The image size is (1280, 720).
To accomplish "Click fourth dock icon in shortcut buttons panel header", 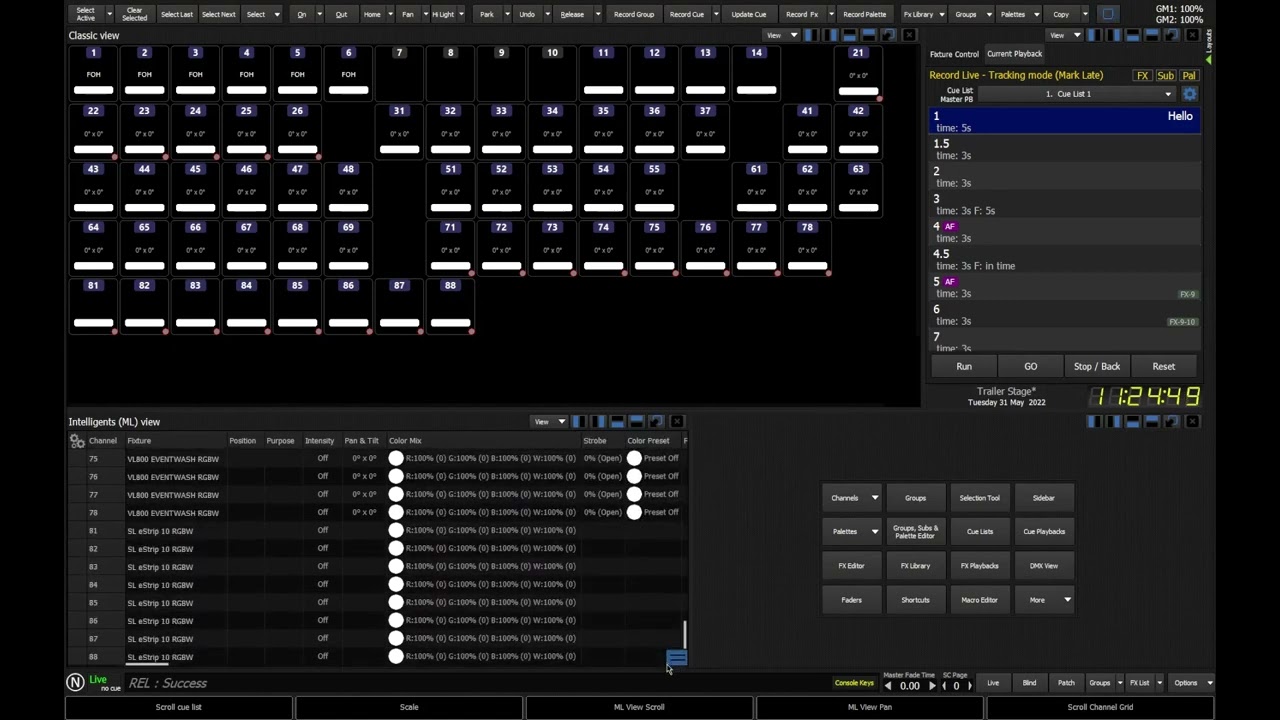I will click(x=1152, y=422).
